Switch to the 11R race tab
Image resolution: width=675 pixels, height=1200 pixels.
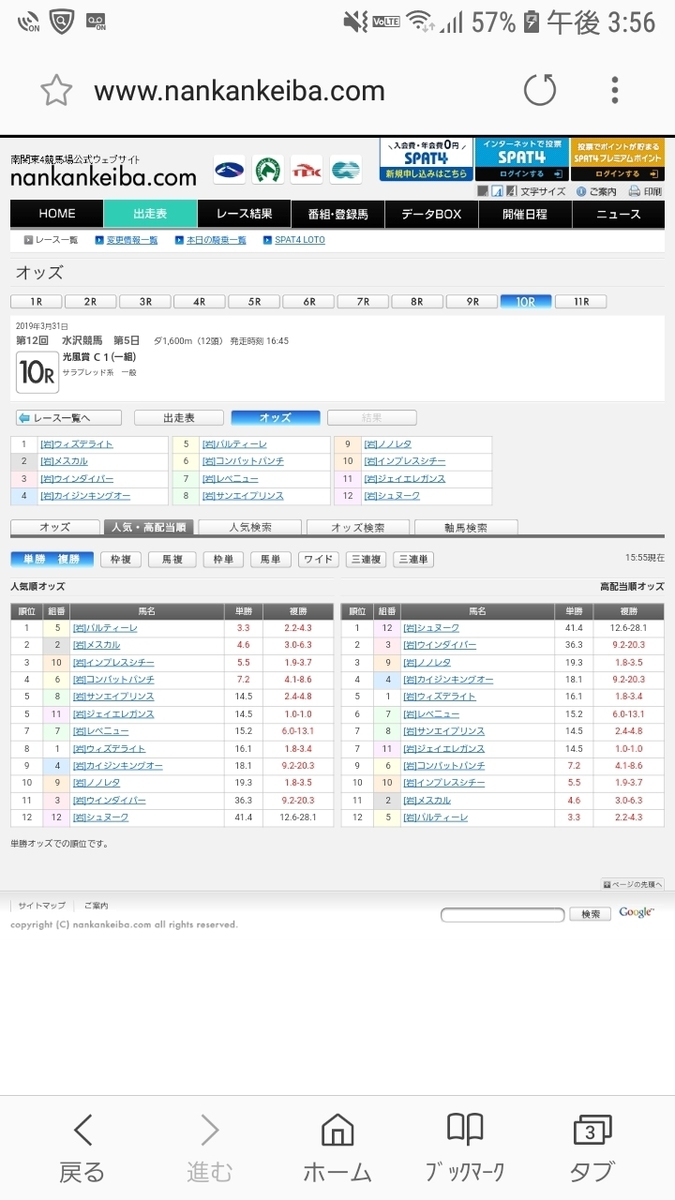579,301
